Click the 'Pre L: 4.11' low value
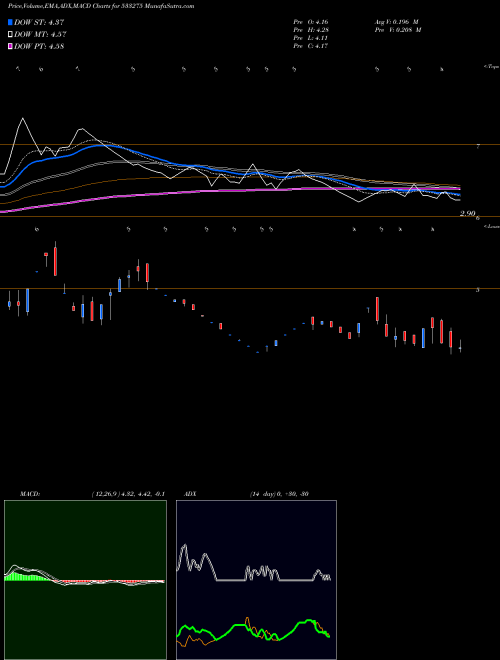Image resolution: width=500 pixels, height=660 pixels. coord(311,38)
